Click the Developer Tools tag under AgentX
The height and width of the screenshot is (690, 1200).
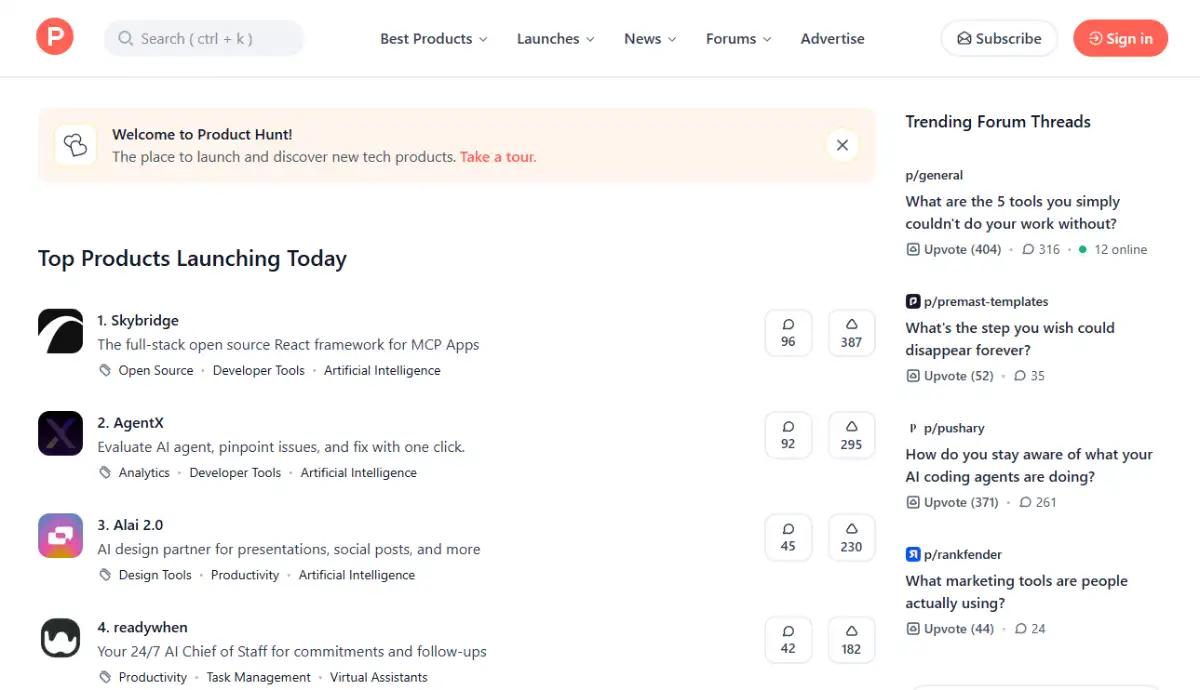(x=235, y=472)
